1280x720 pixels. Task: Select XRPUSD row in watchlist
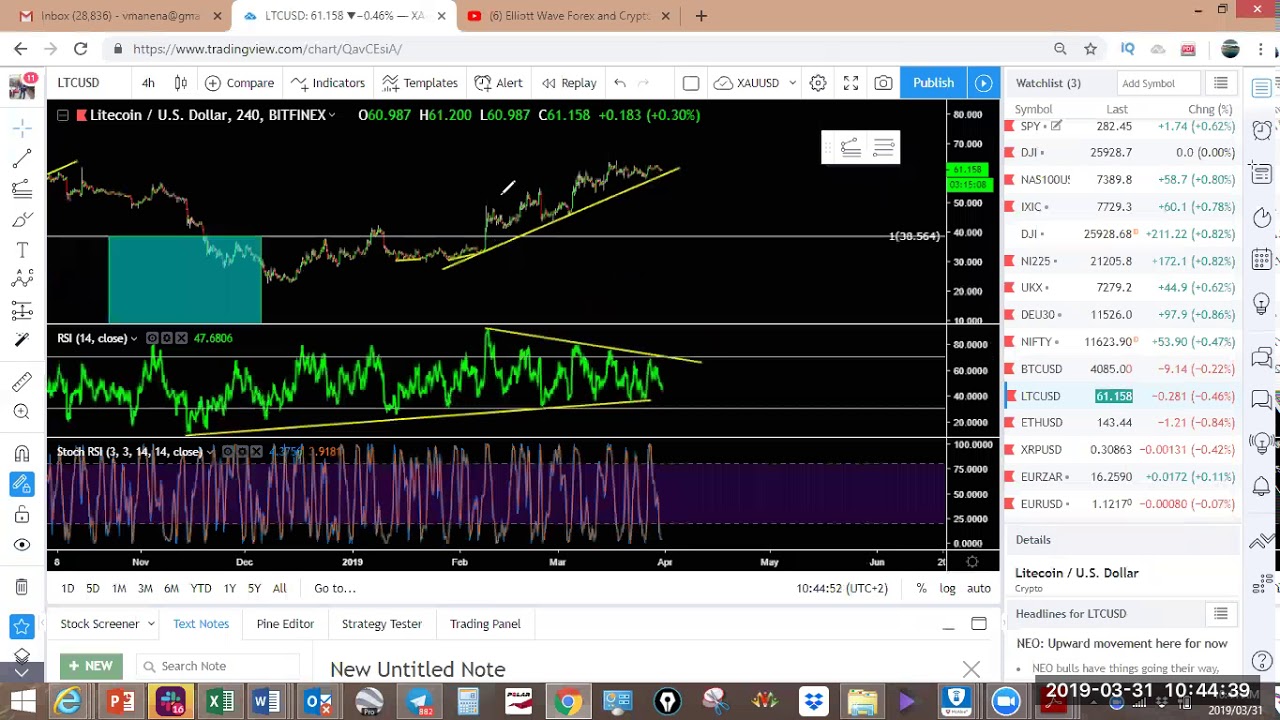pyautogui.click(x=1123, y=450)
